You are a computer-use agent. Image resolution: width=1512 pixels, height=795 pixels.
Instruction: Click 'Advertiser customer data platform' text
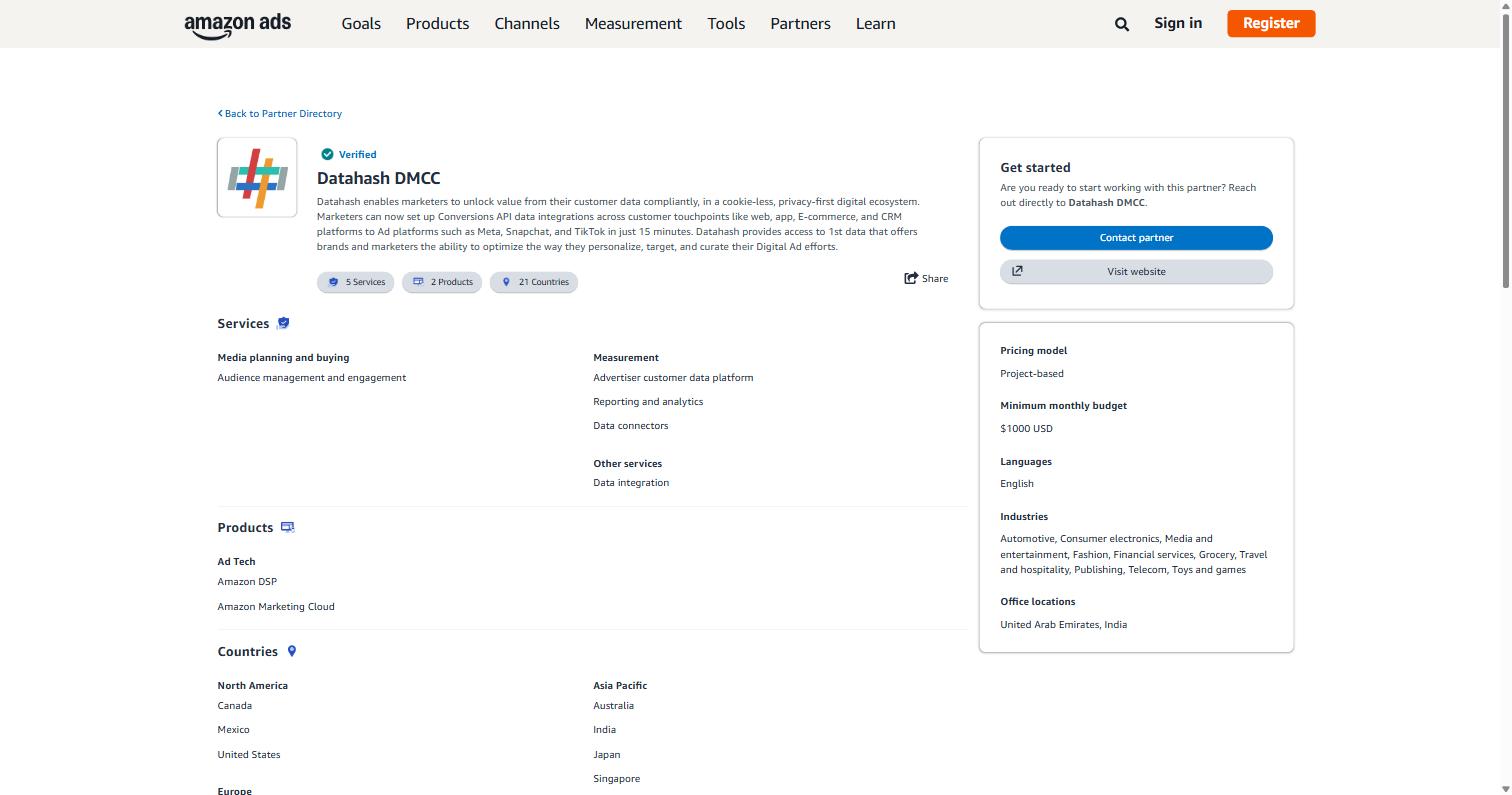pos(673,377)
